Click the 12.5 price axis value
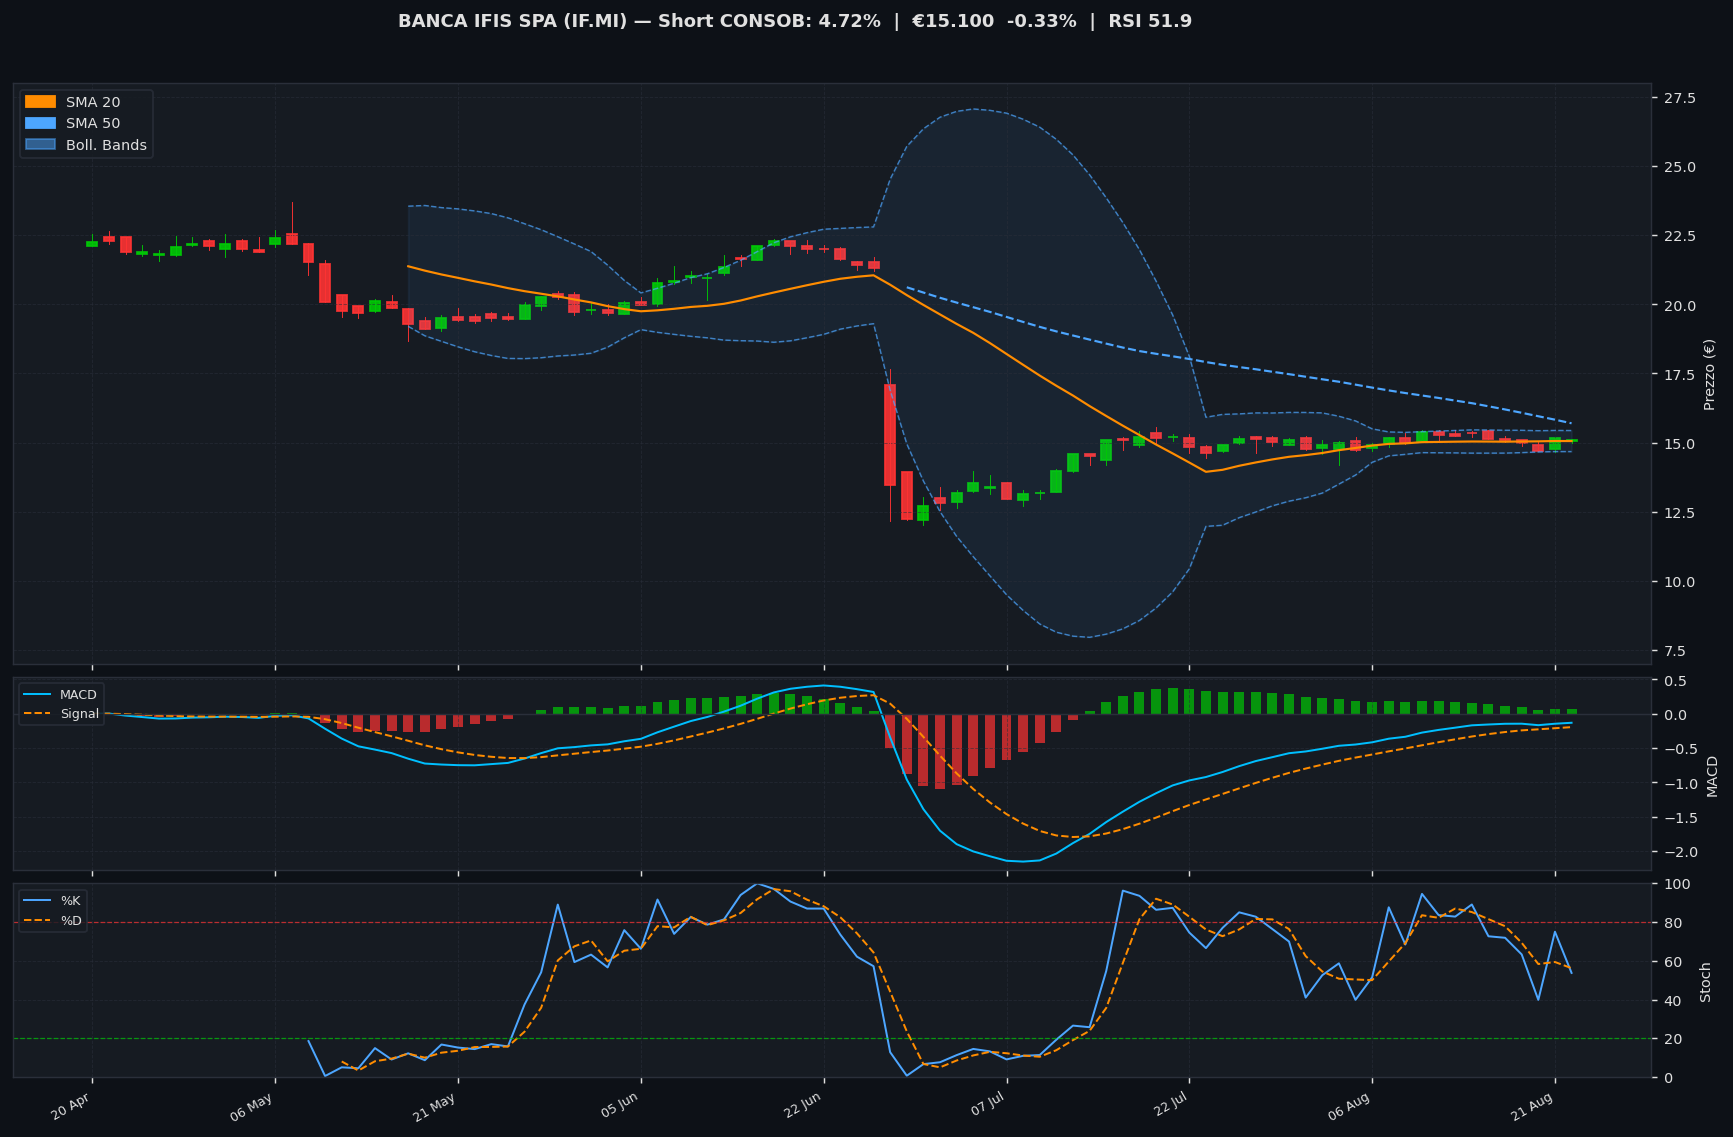 coord(1678,513)
